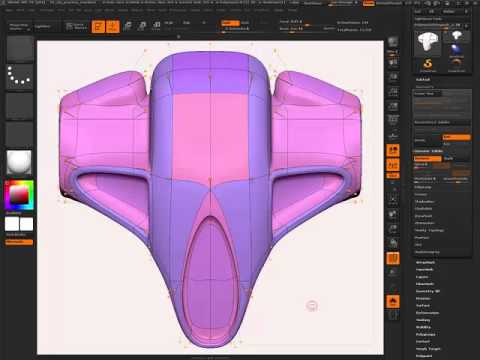Expand the NanoMesh subpalette
480x360 pixels.
tap(425, 269)
